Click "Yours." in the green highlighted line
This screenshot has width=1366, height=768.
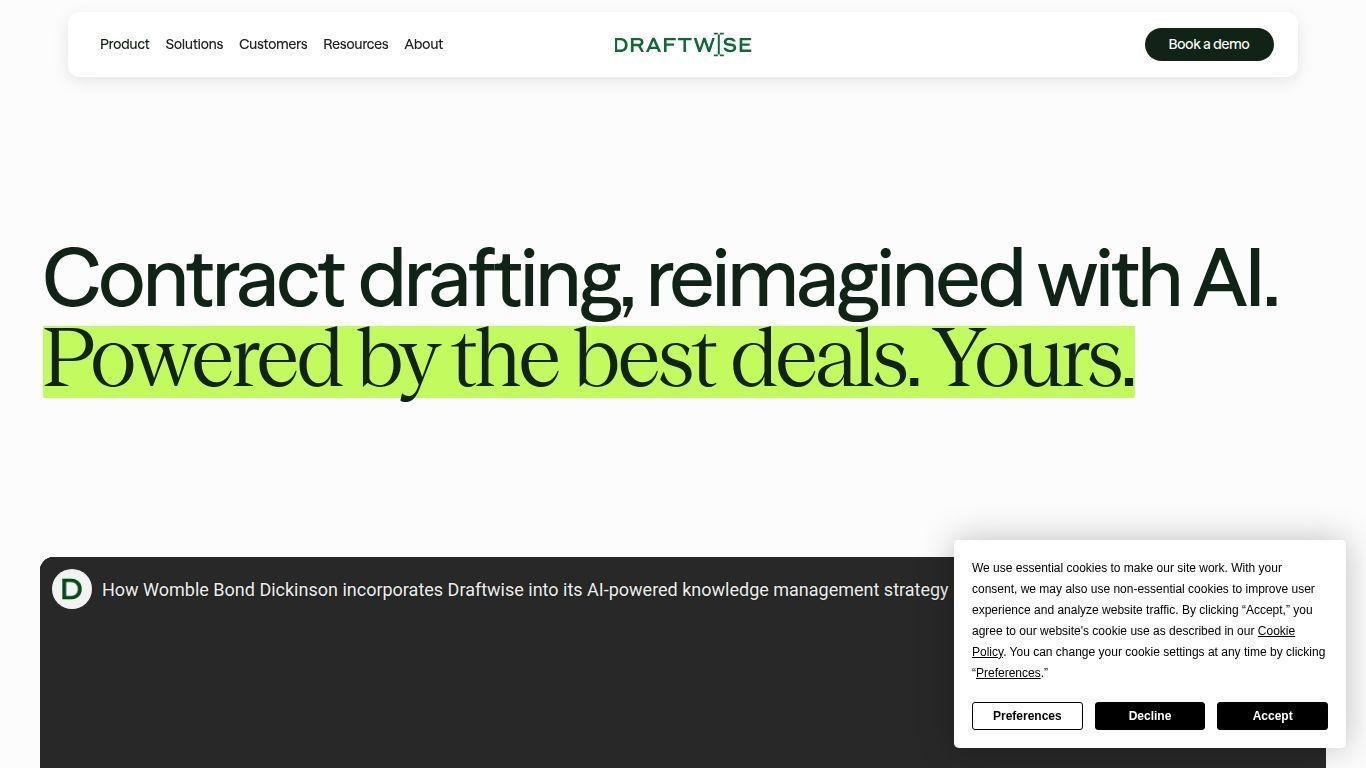point(1035,359)
